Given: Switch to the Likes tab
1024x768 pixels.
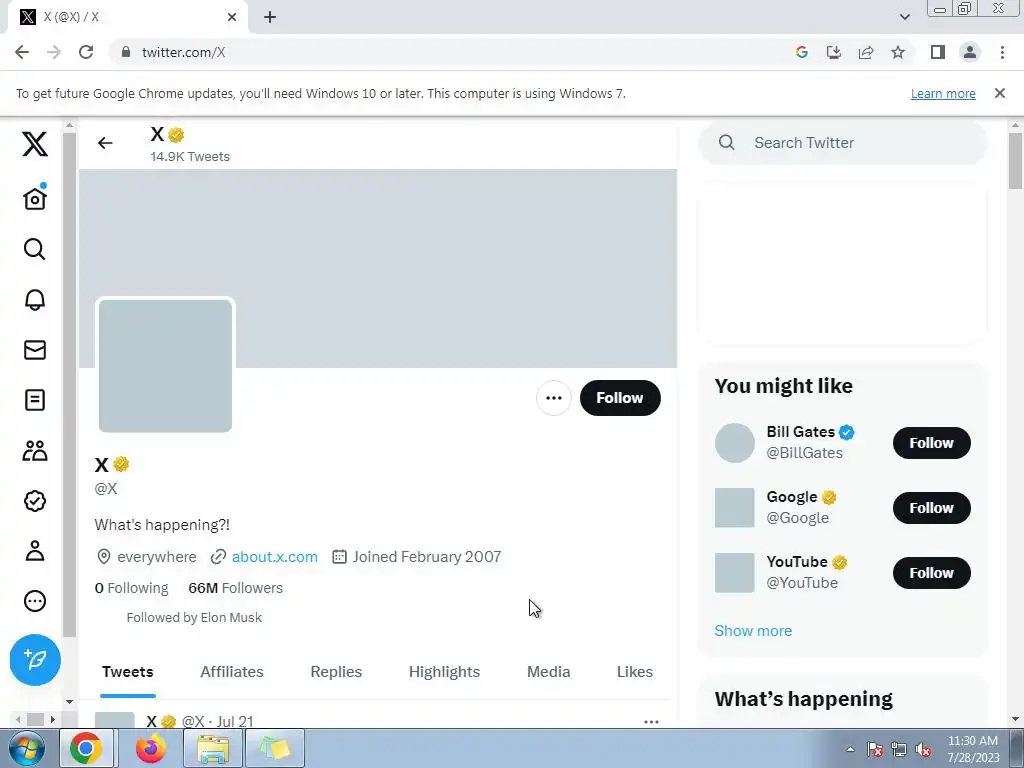Looking at the screenshot, I should pyautogui.click(x=634, y=672).
